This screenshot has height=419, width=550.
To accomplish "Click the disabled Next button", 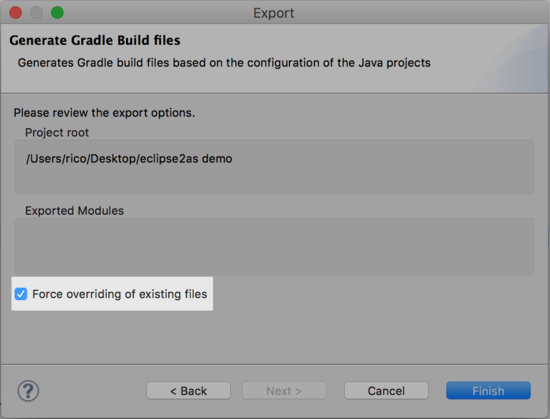I will 284,391.
